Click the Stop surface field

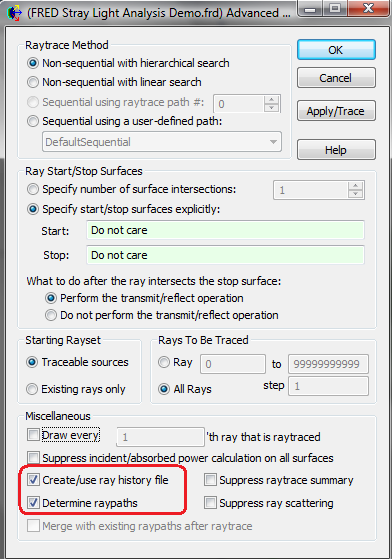point(225,255)
